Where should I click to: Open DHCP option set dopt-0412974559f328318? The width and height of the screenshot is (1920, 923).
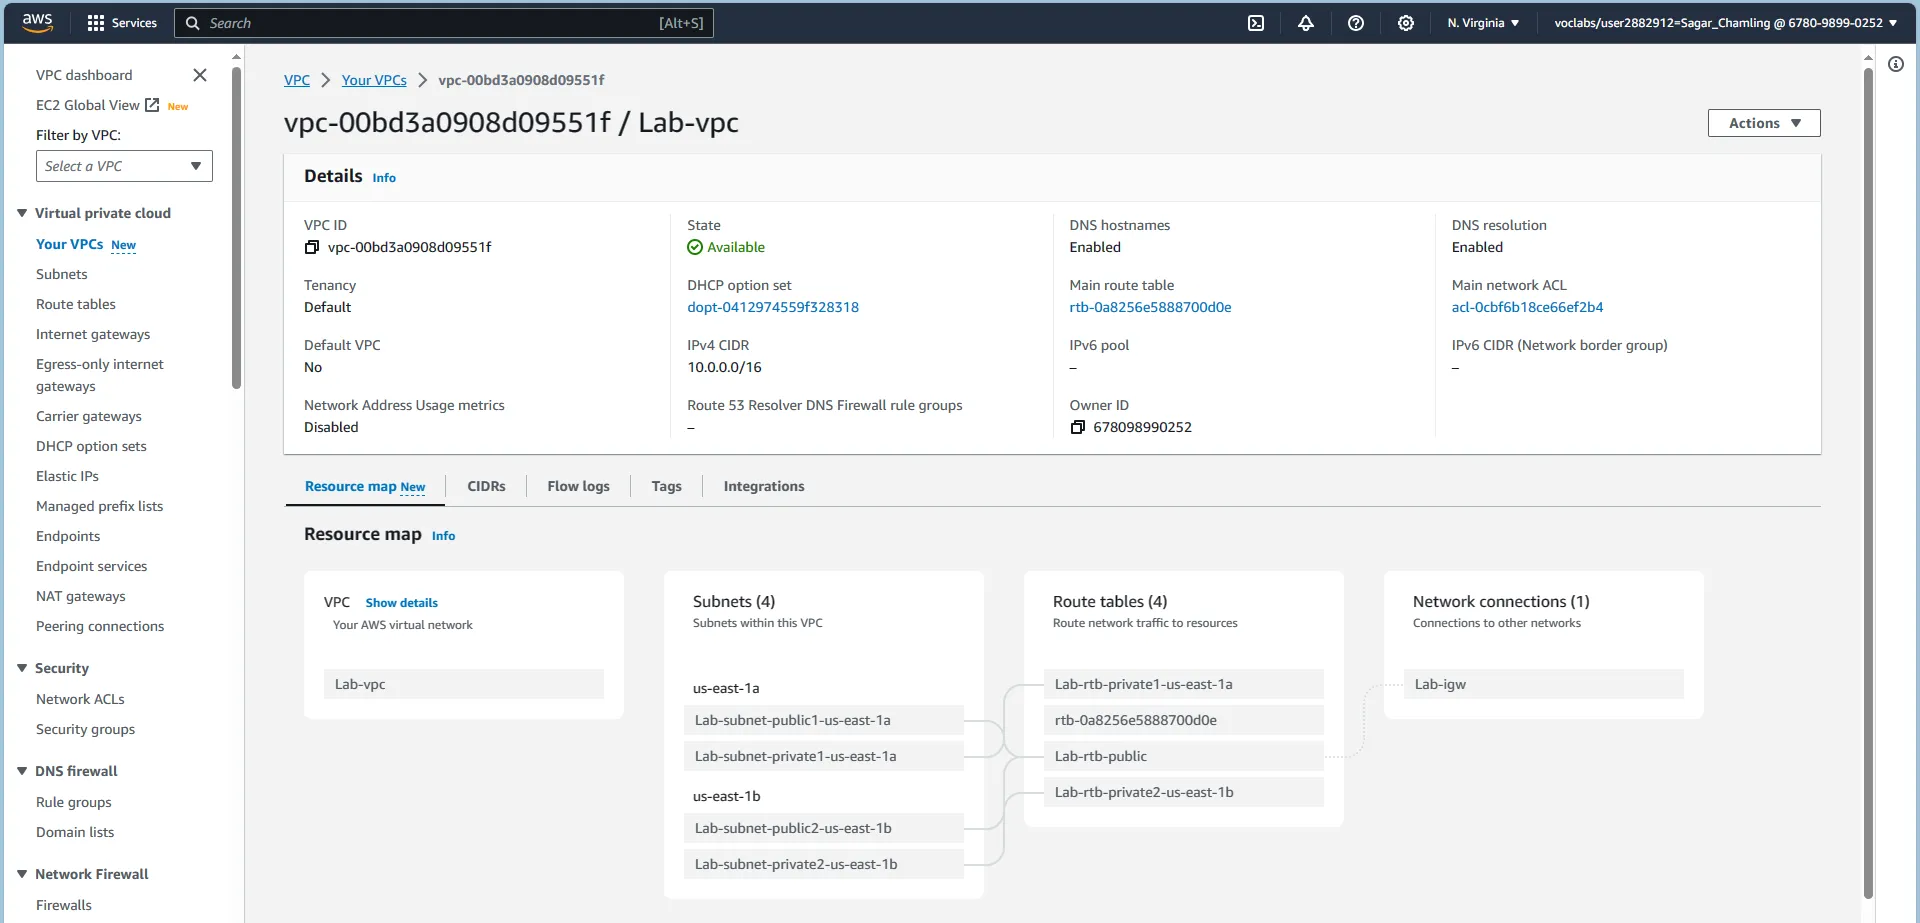[x=773, y=307]
